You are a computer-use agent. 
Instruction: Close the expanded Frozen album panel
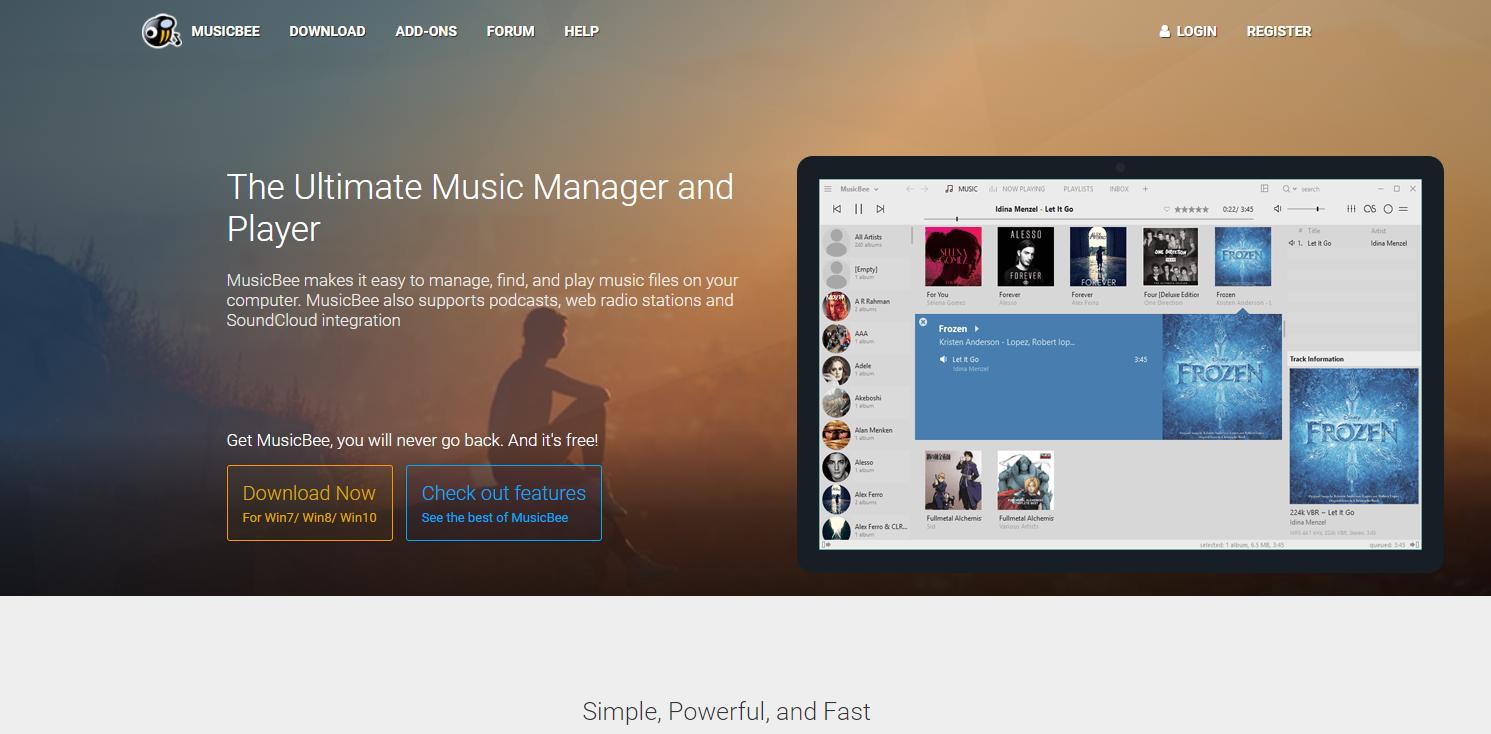(x=923, y=322)
